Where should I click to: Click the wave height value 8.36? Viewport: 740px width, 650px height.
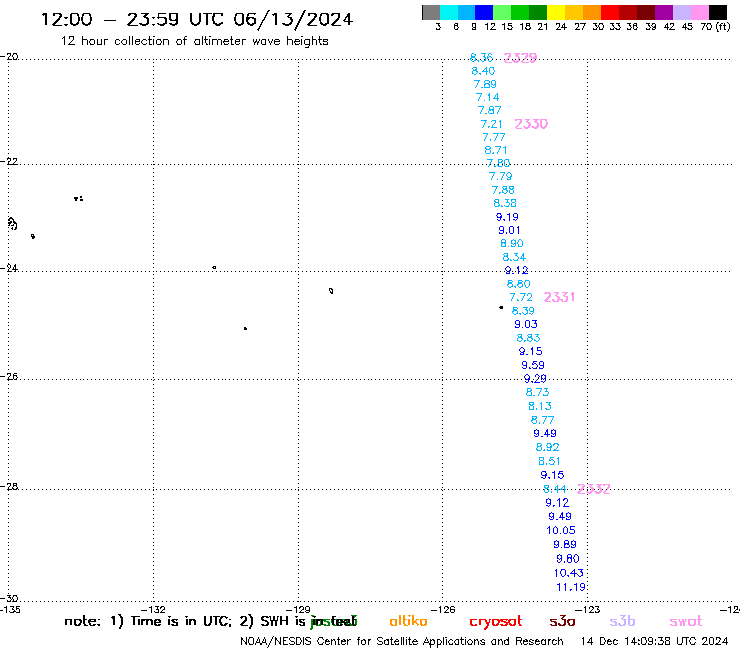click(x=481, y=58)
